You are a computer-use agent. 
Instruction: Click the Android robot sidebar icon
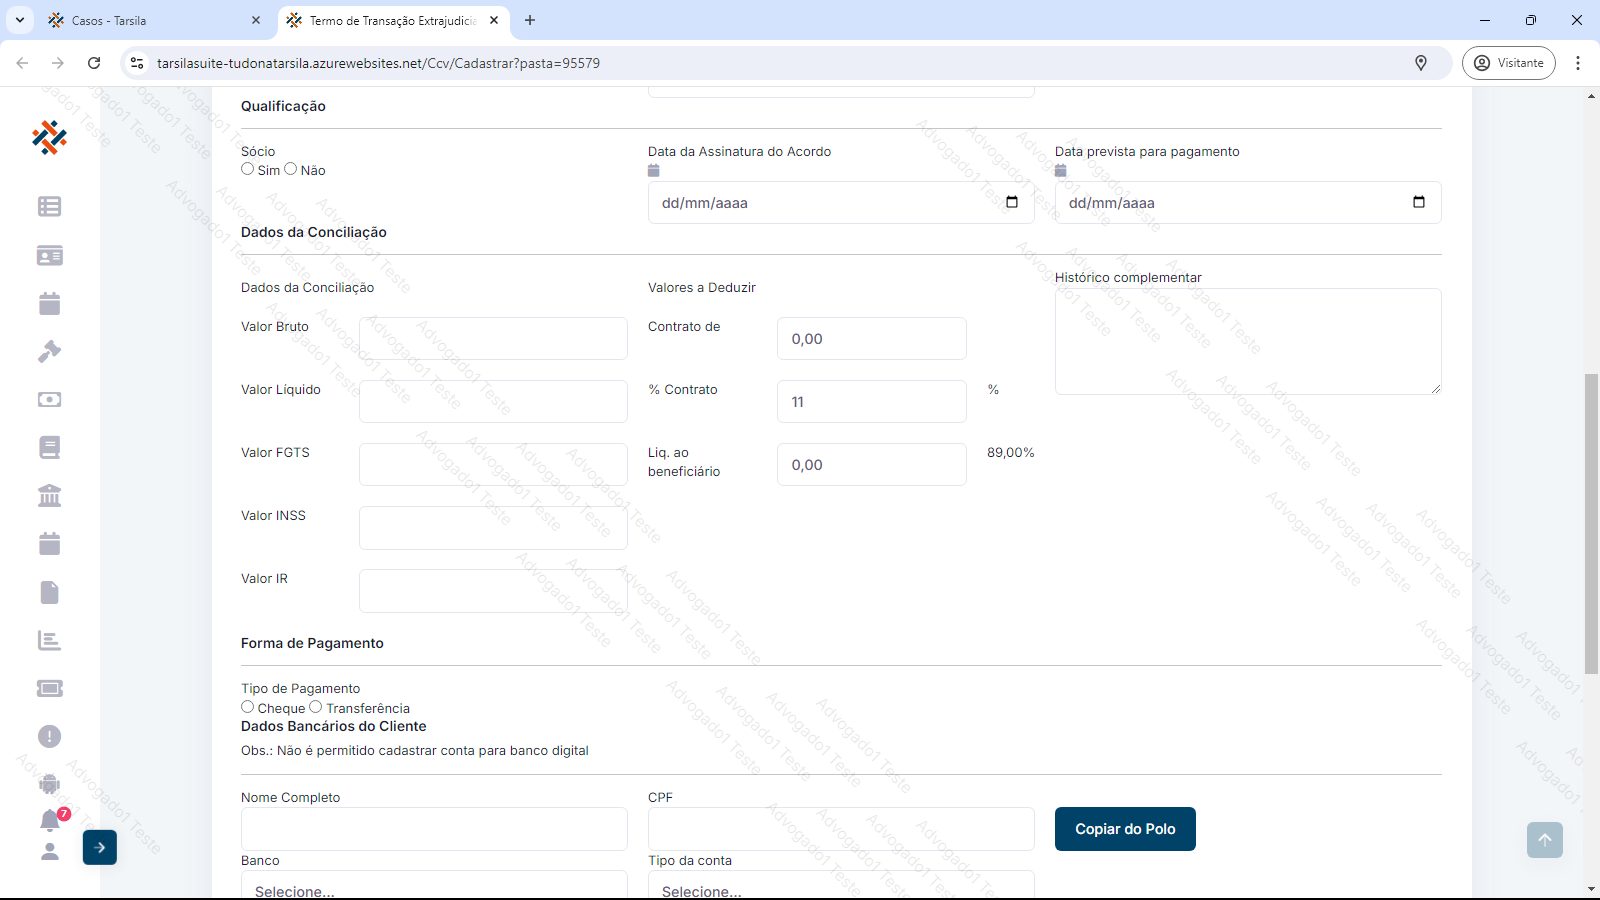[49, 784]
